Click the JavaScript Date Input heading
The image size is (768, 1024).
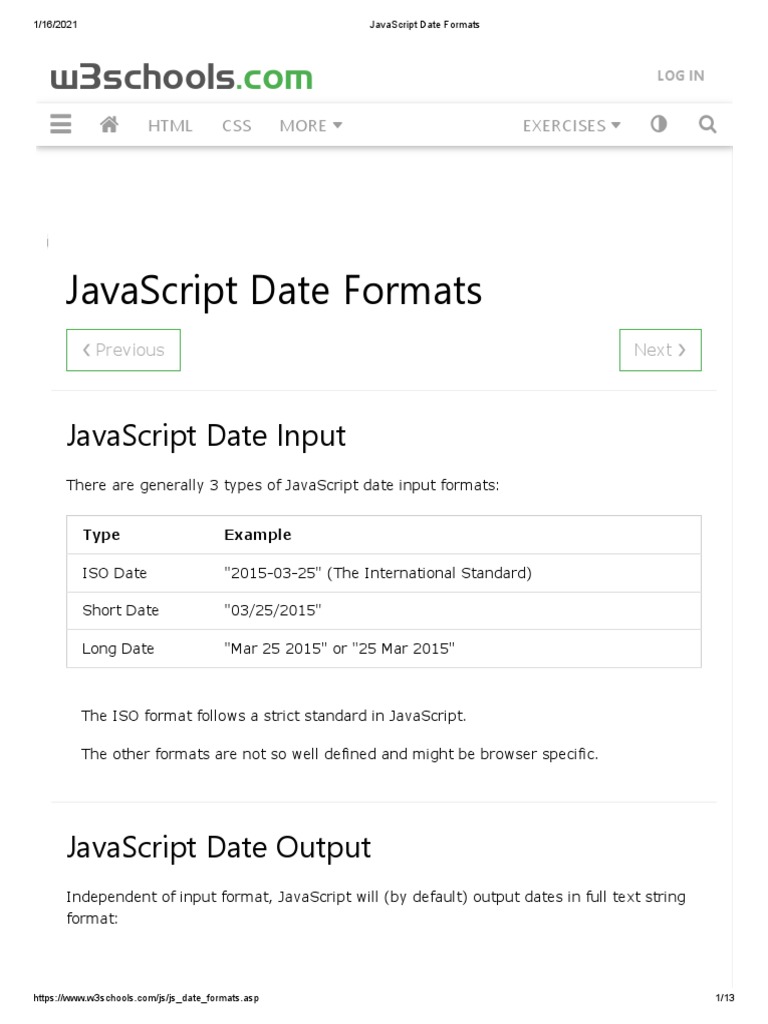[x=206, y=436]
